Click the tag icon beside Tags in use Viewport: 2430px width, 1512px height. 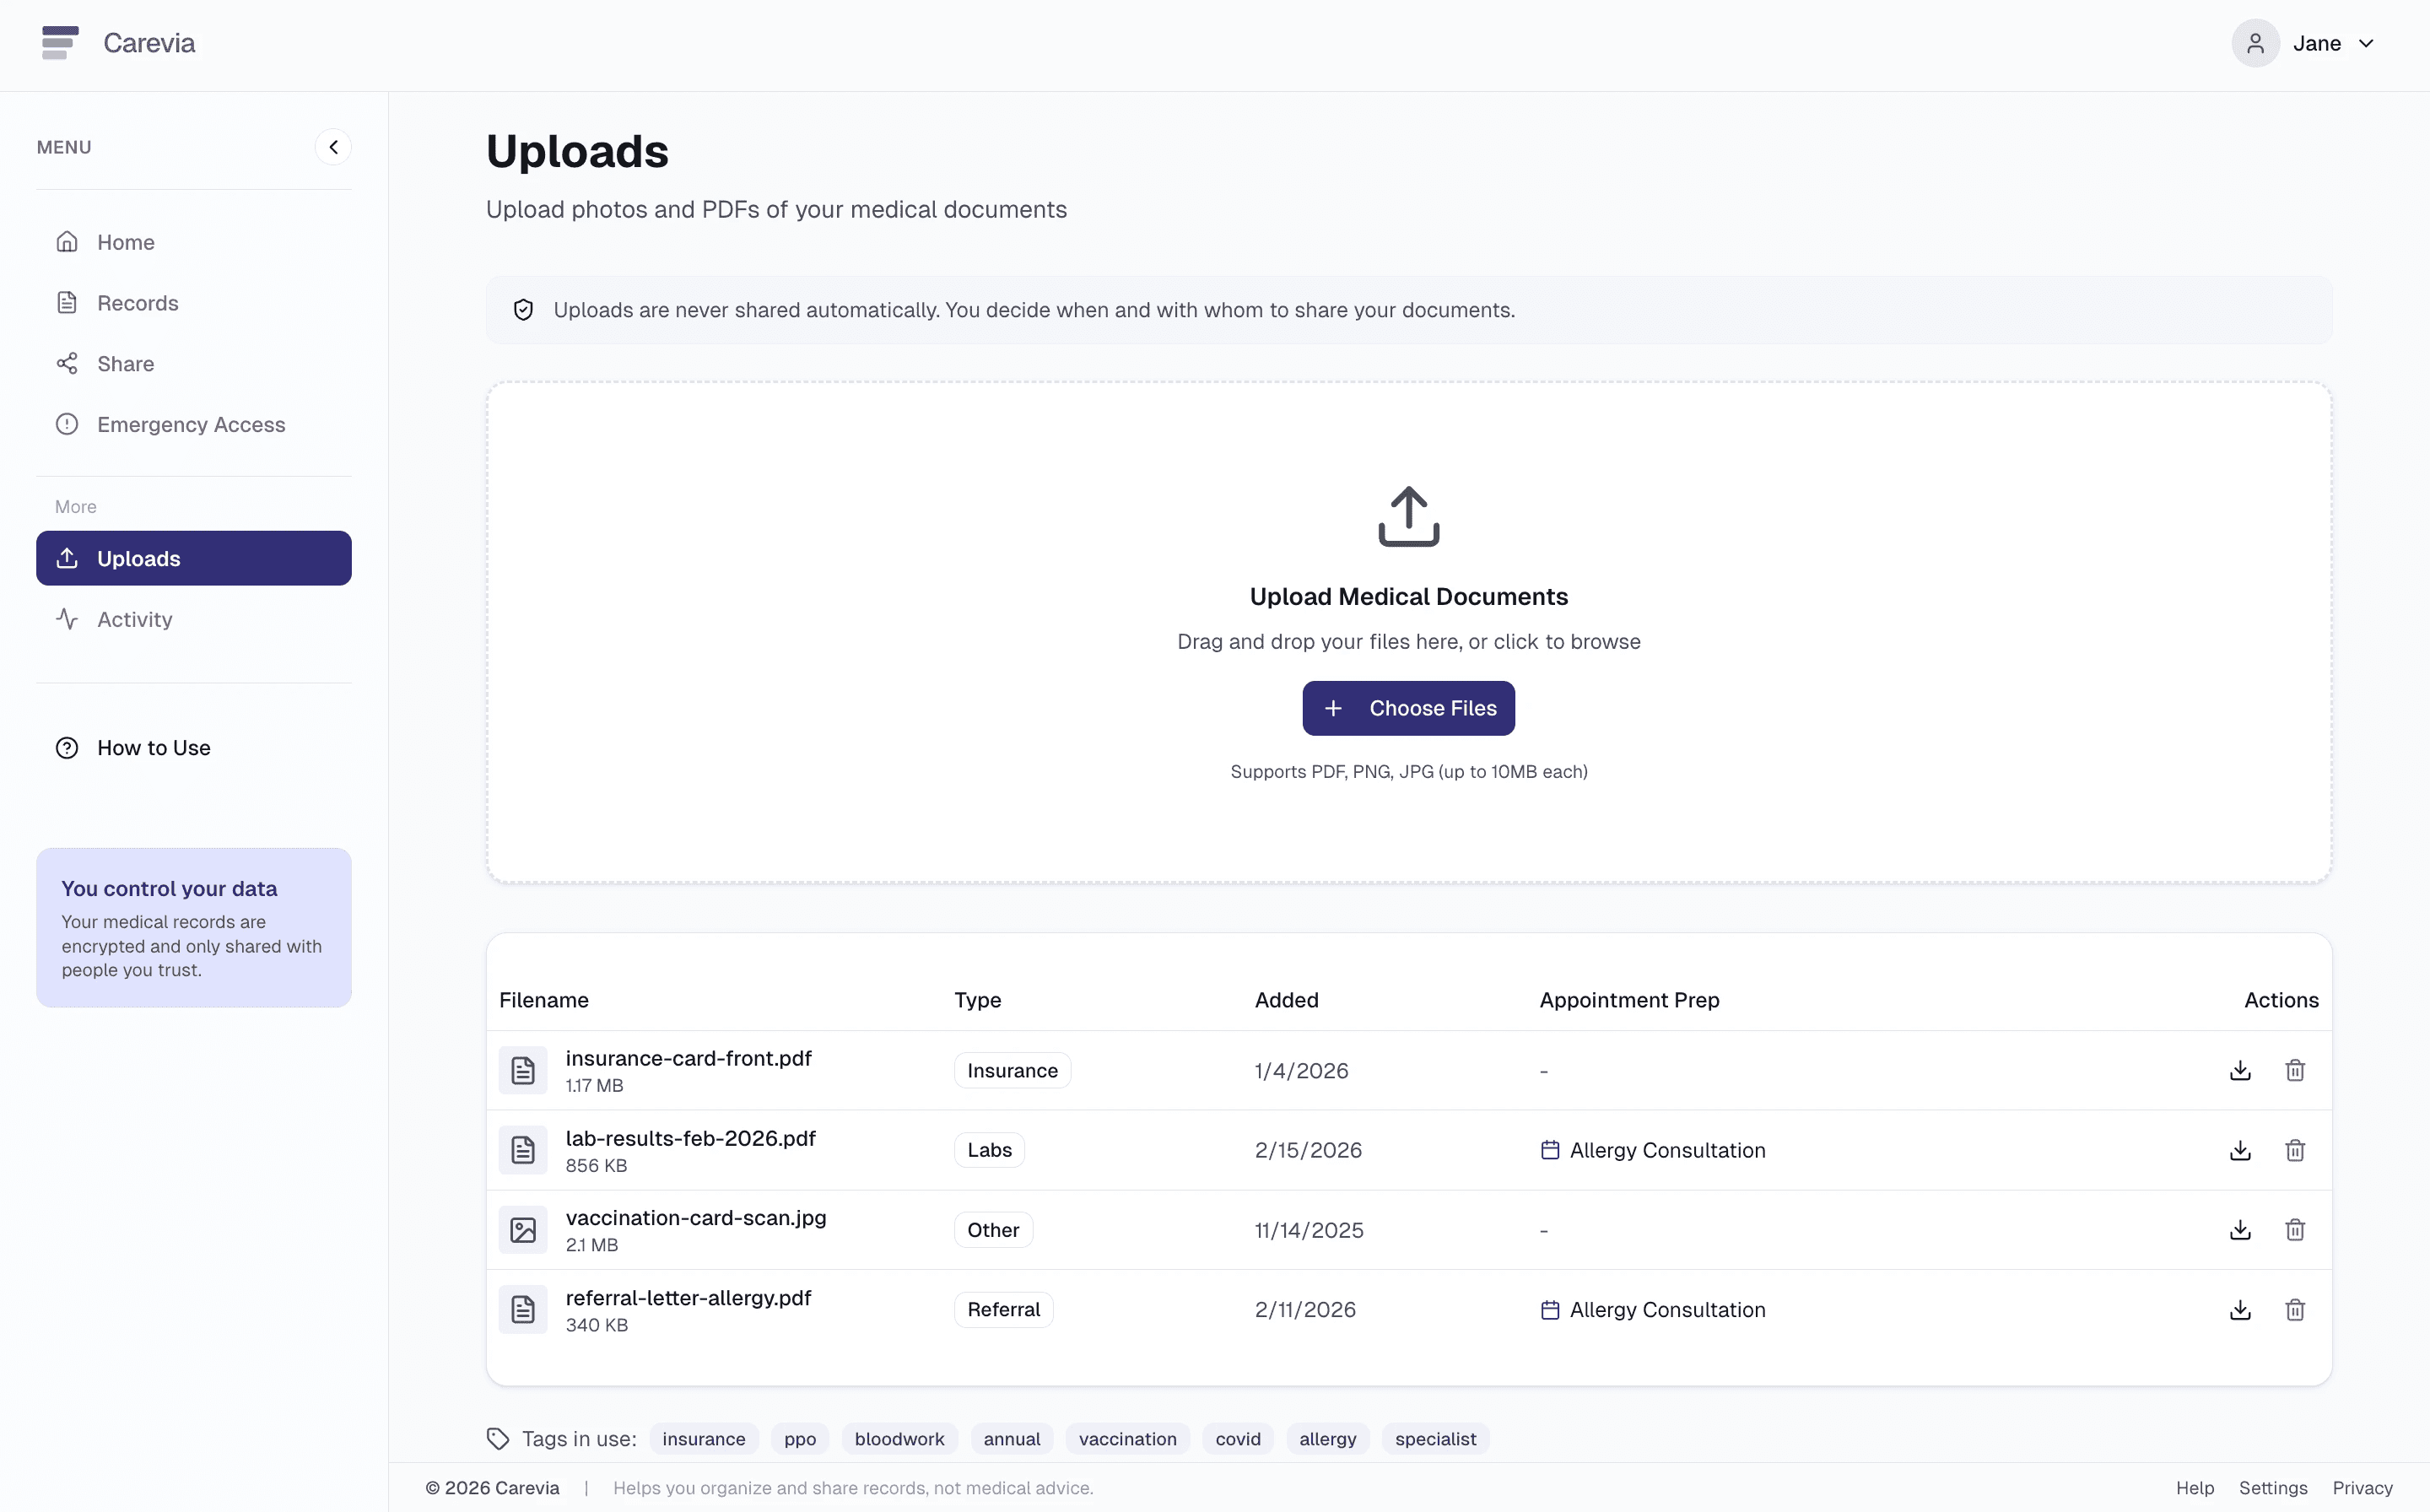[x=498, y=1439]
